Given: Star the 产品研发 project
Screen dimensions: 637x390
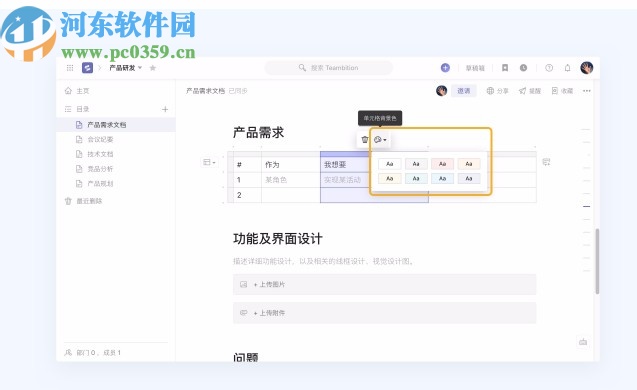Looking at the screenshot, I should coord(153,68).
